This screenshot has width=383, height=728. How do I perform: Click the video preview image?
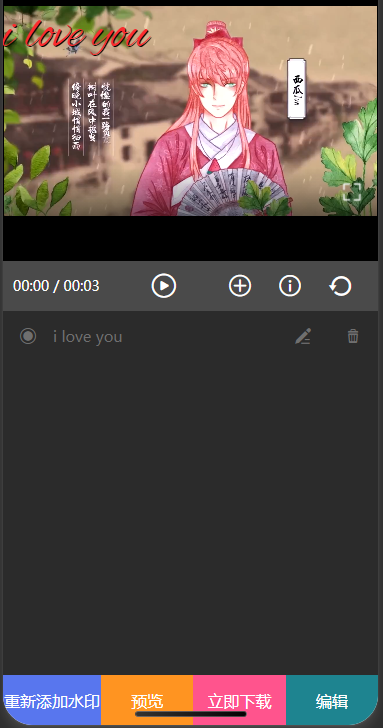coord(190,111)
